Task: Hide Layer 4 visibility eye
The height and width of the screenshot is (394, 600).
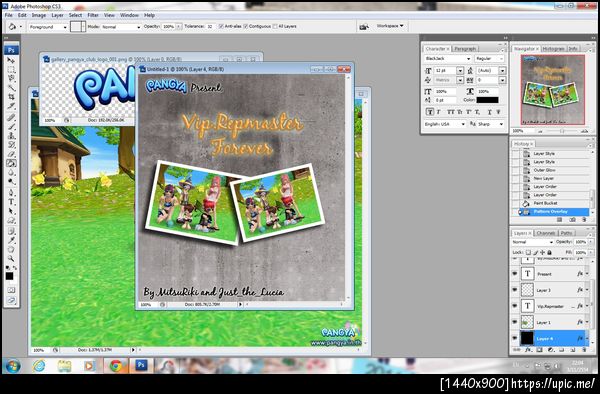Action: click(515, 338)
